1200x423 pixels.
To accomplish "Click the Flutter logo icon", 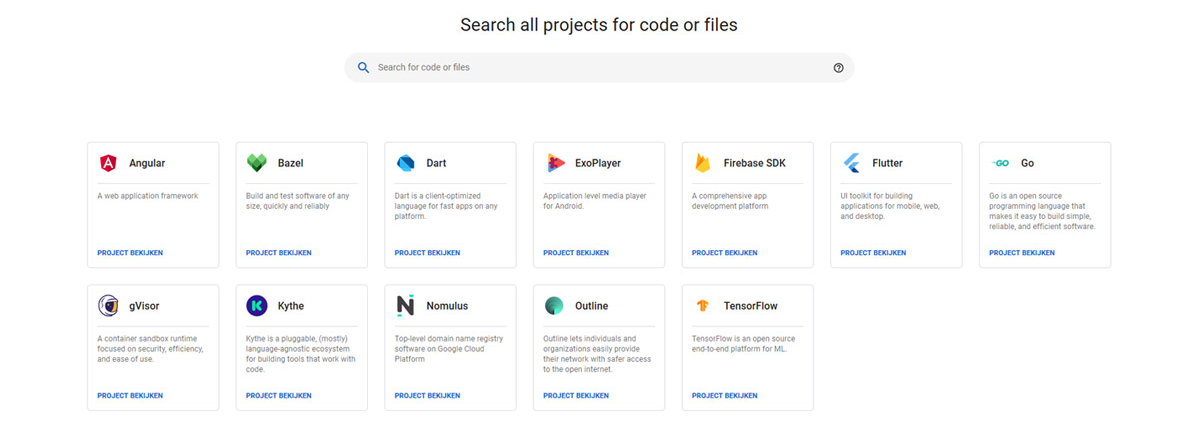I will click(852, 163).
